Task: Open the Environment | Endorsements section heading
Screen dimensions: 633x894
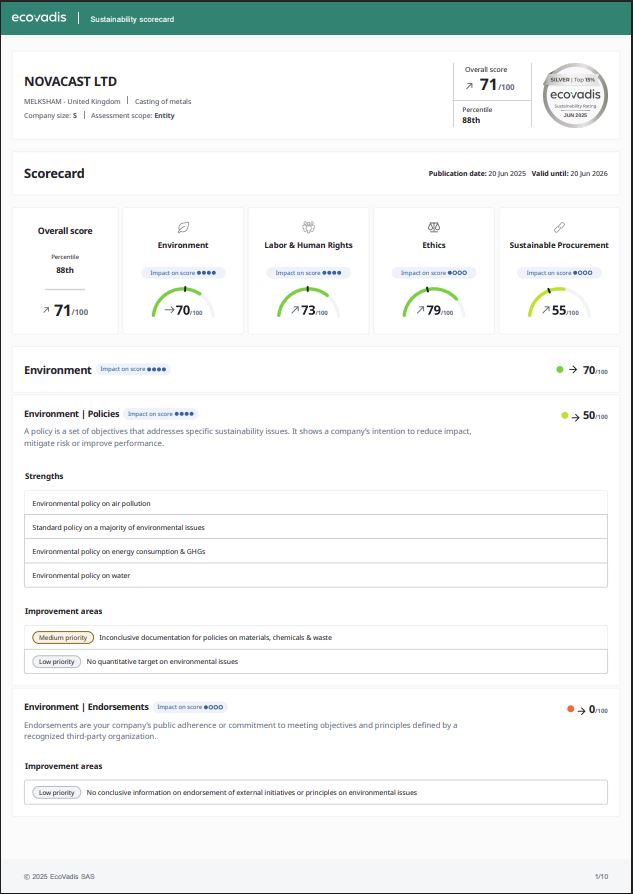Action: [86, 707]
